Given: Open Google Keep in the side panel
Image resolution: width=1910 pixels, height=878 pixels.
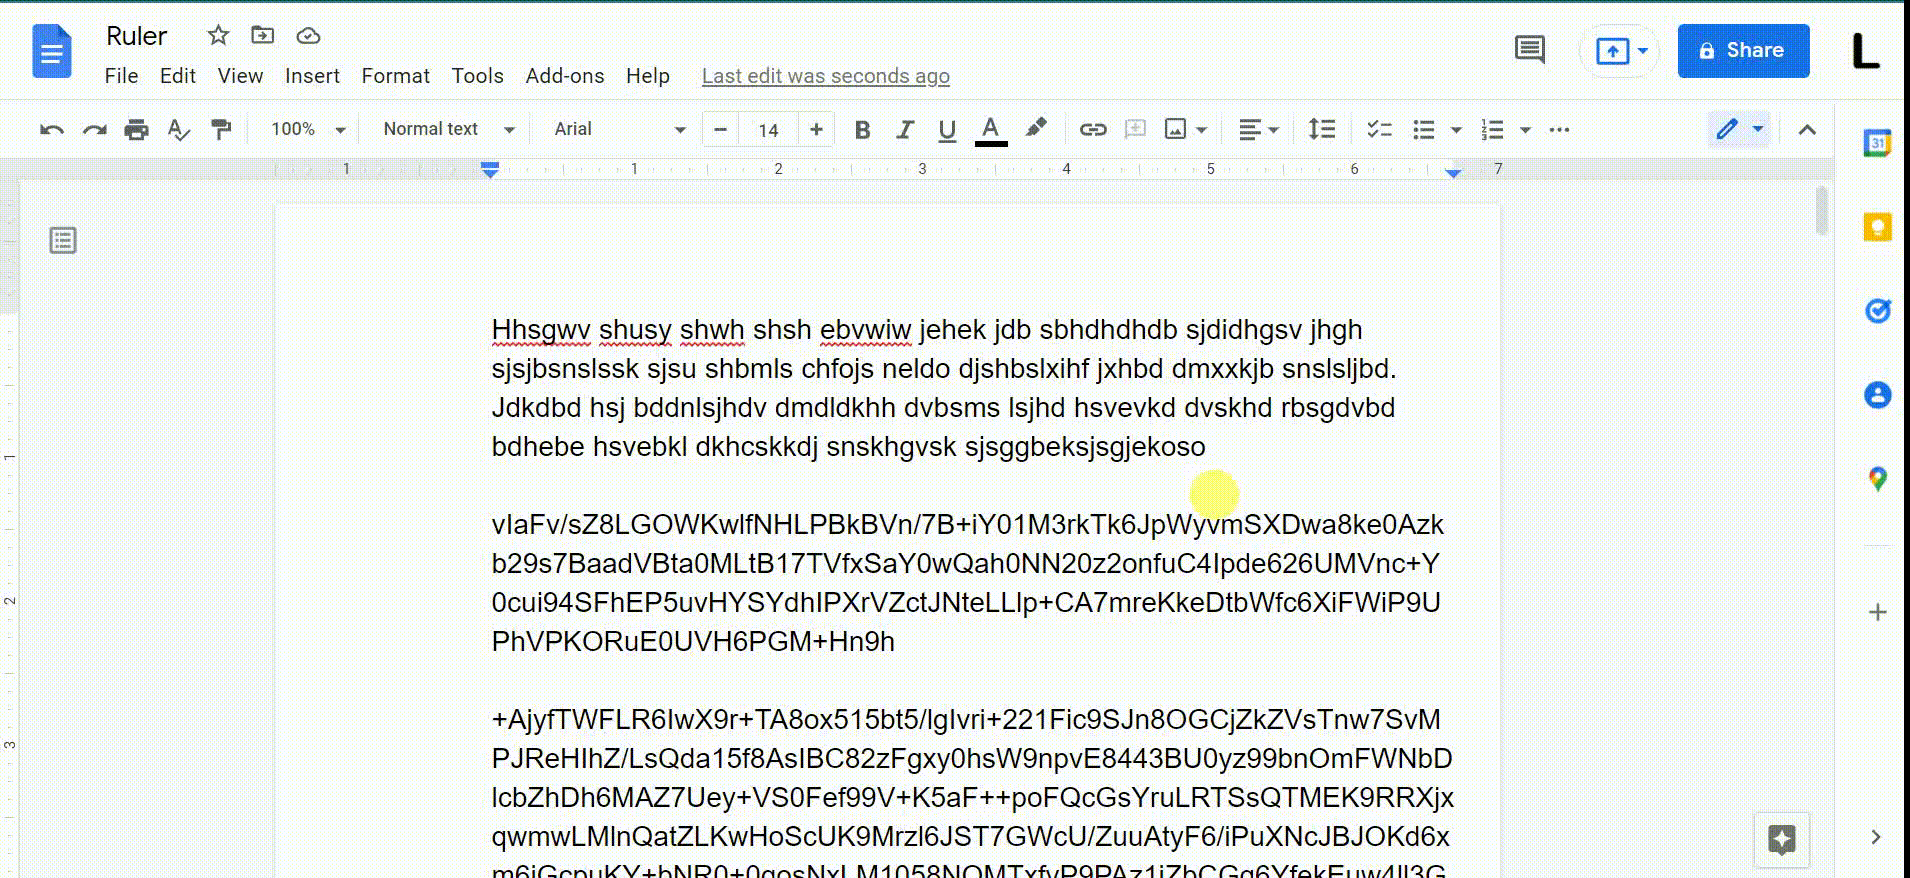Looking at the screenshot, I should point(1878,227).
